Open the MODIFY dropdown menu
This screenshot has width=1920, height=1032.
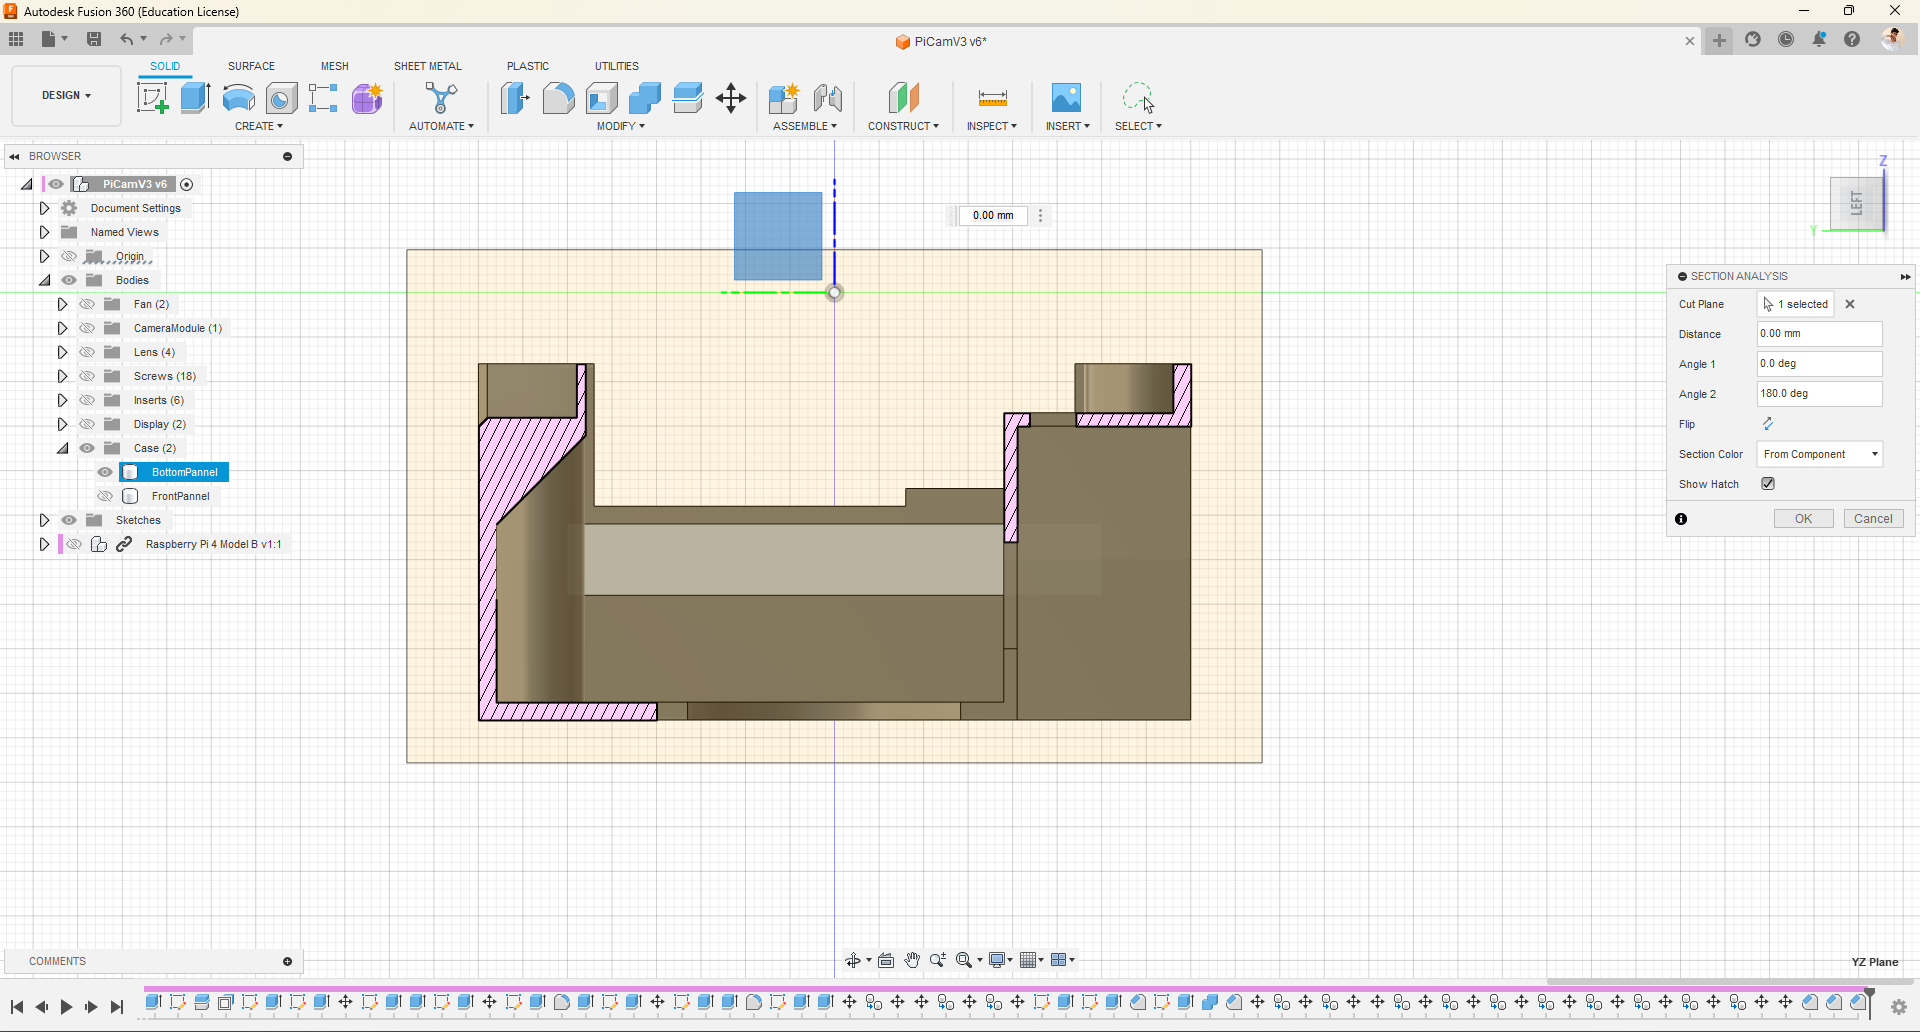[x=621, y=126]
